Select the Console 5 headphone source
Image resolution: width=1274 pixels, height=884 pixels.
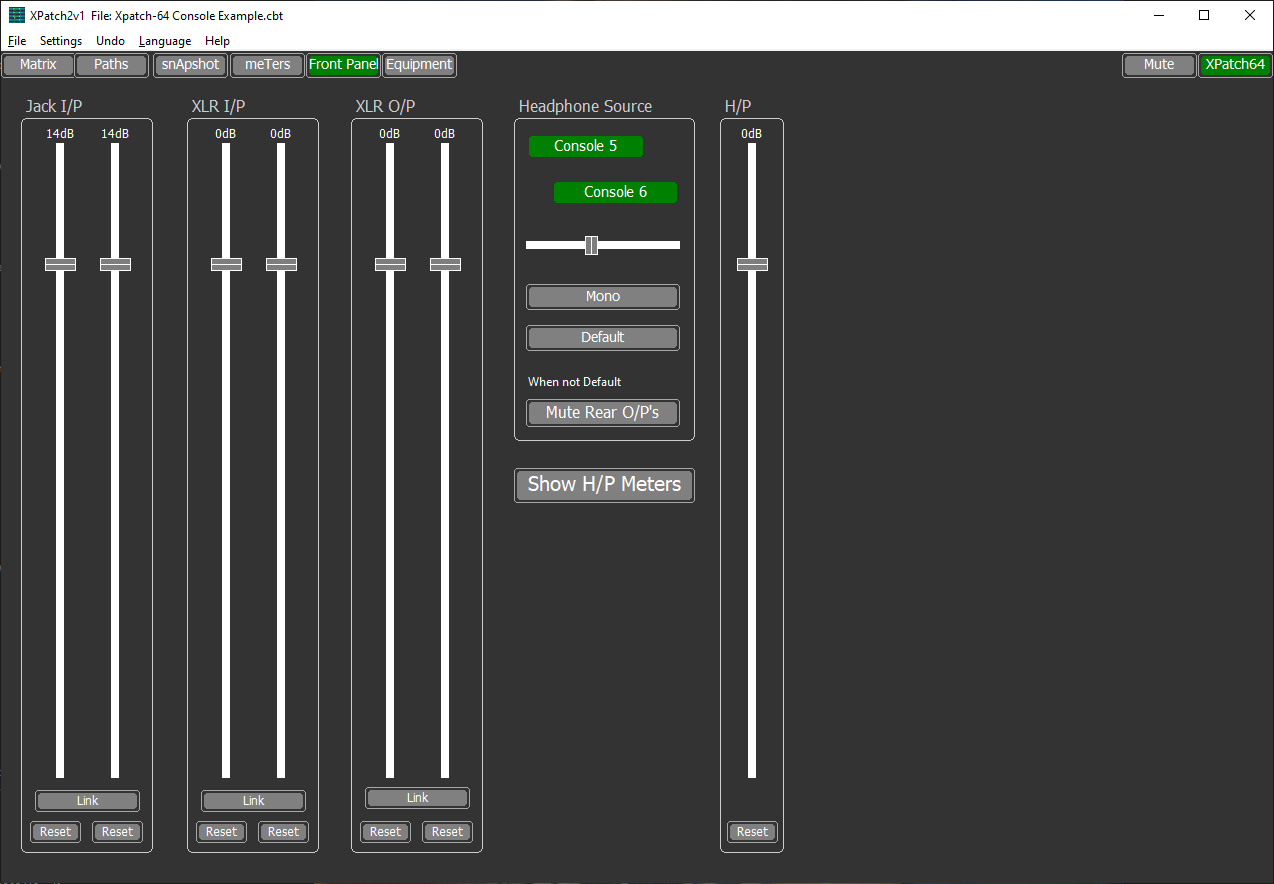(x=586, y=146)
